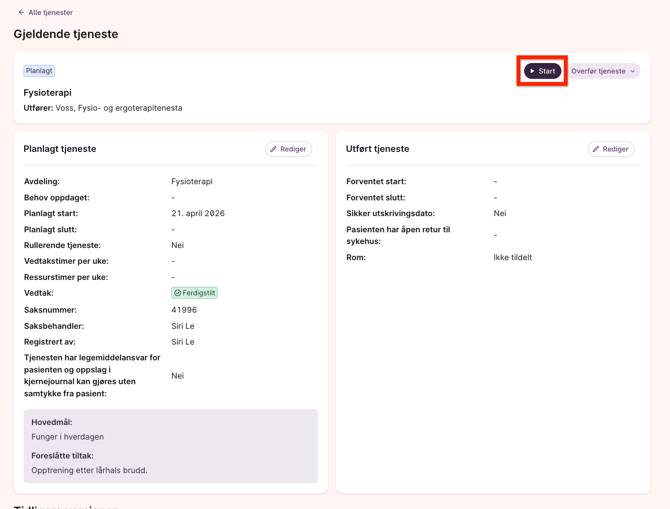Select the case number 41996

(184, 310)
